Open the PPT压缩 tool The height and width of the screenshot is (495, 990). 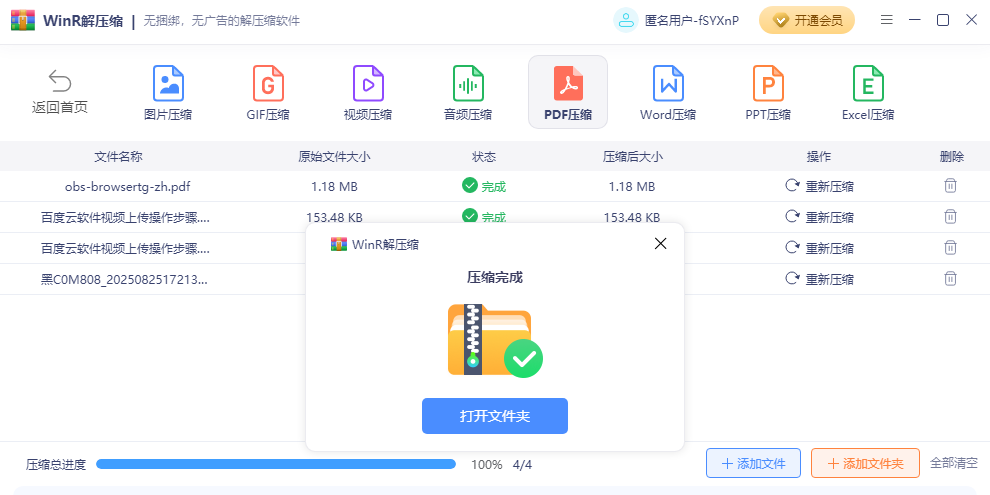pyautogui.click(x=768, y=92)
